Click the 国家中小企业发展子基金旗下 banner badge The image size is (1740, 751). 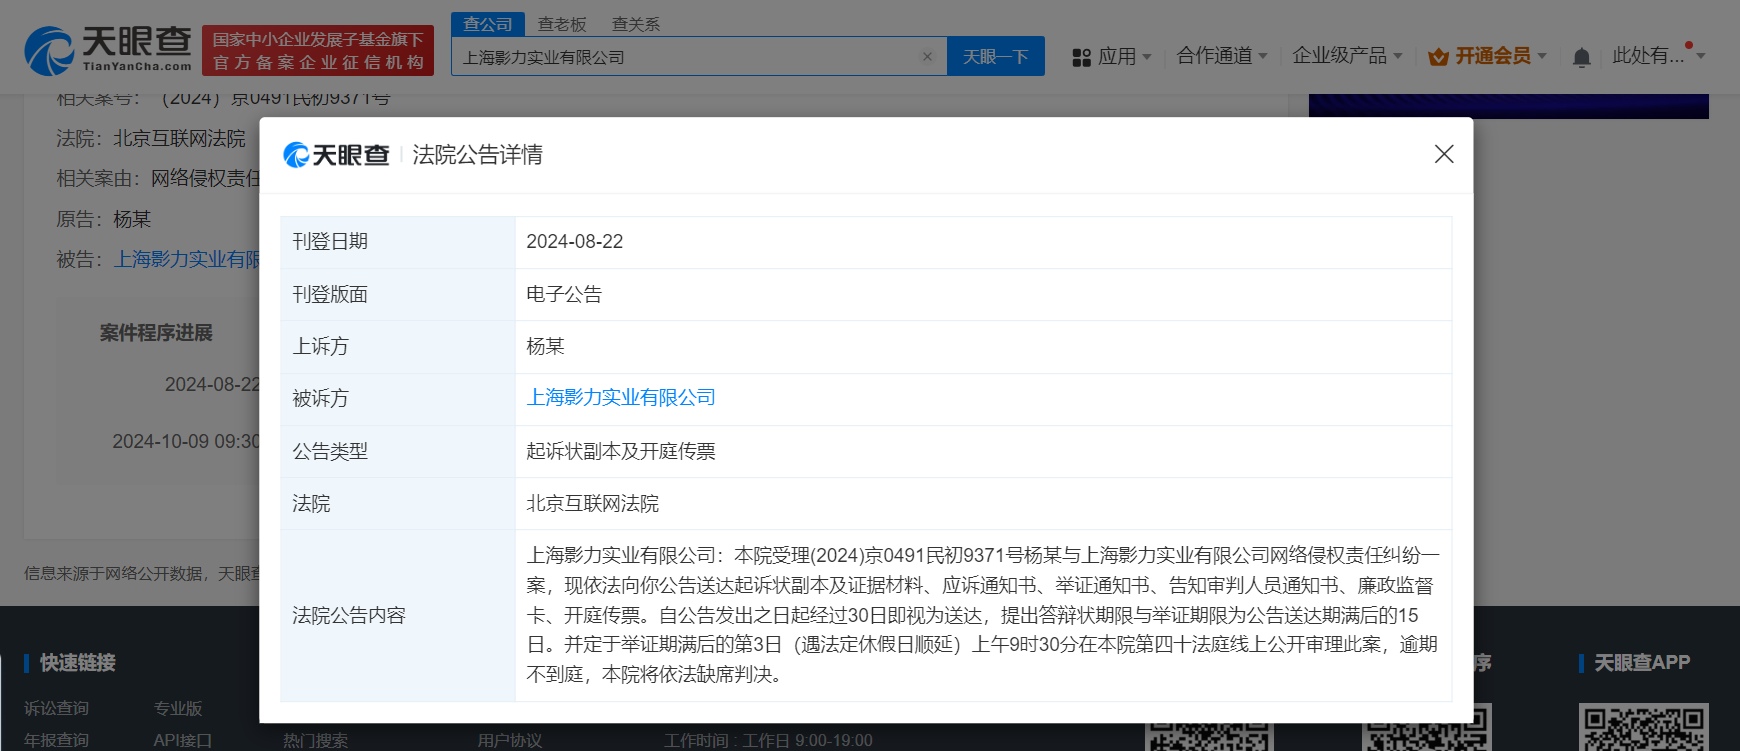(318, 50)
